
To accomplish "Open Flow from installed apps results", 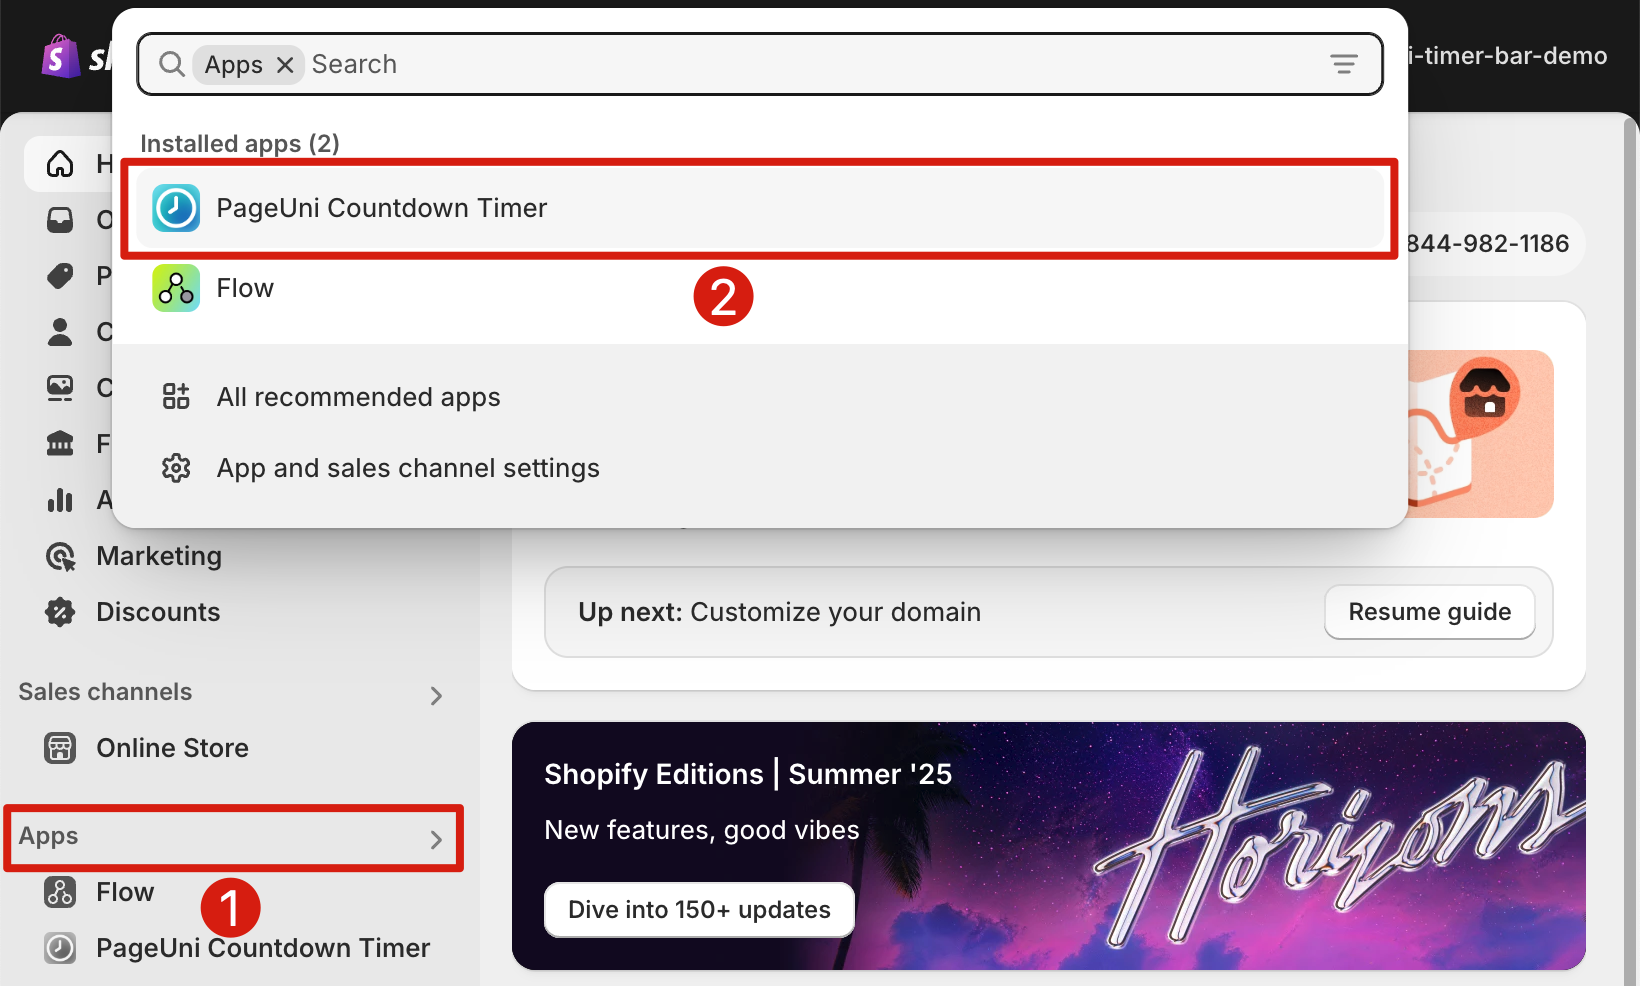I will 760,288.
